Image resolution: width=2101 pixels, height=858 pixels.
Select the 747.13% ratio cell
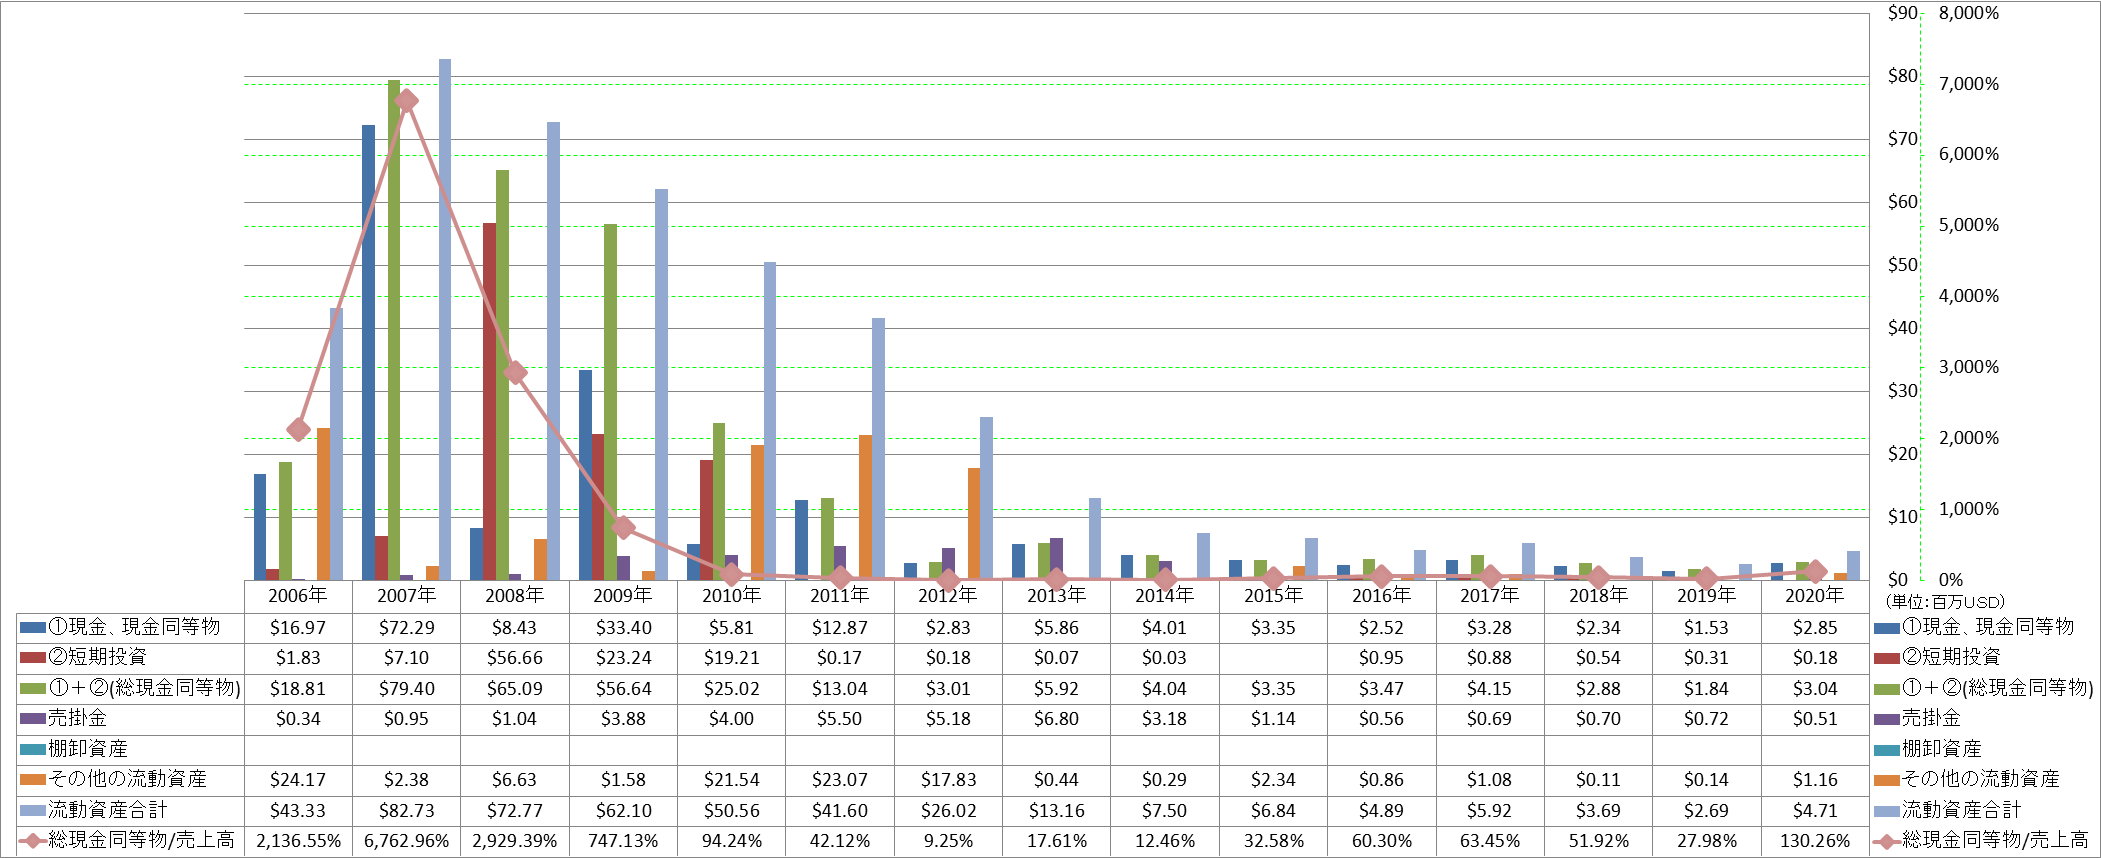(x=623, y=841)
